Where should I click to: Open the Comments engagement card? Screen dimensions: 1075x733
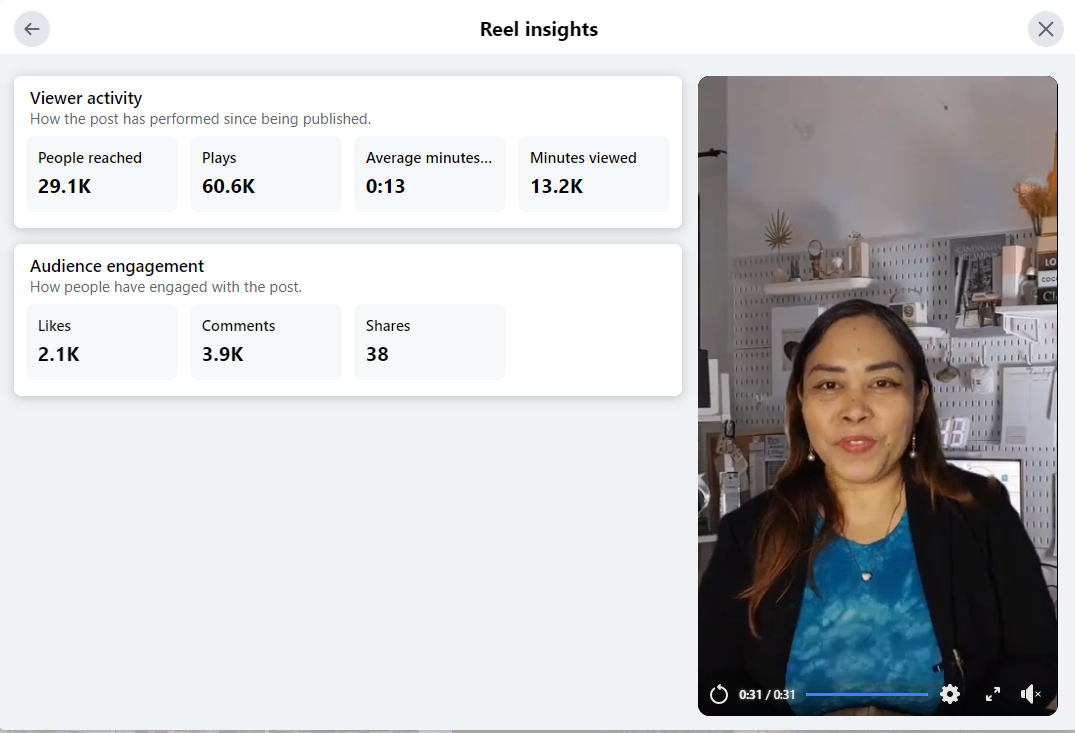pyautogui.click(x=266, y=341)
